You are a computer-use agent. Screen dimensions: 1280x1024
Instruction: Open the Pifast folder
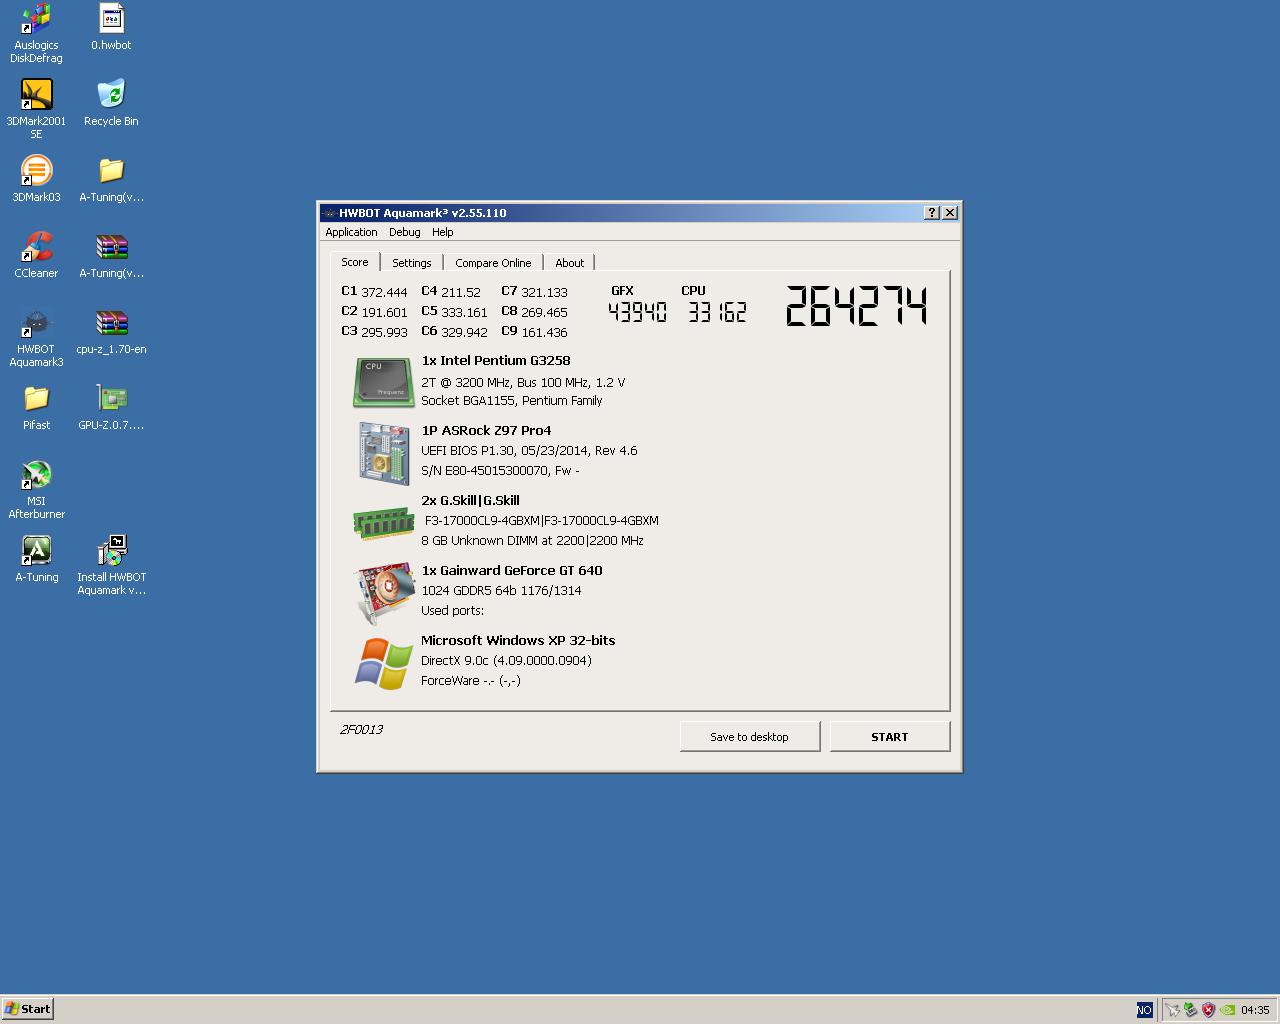coord(36,407)
